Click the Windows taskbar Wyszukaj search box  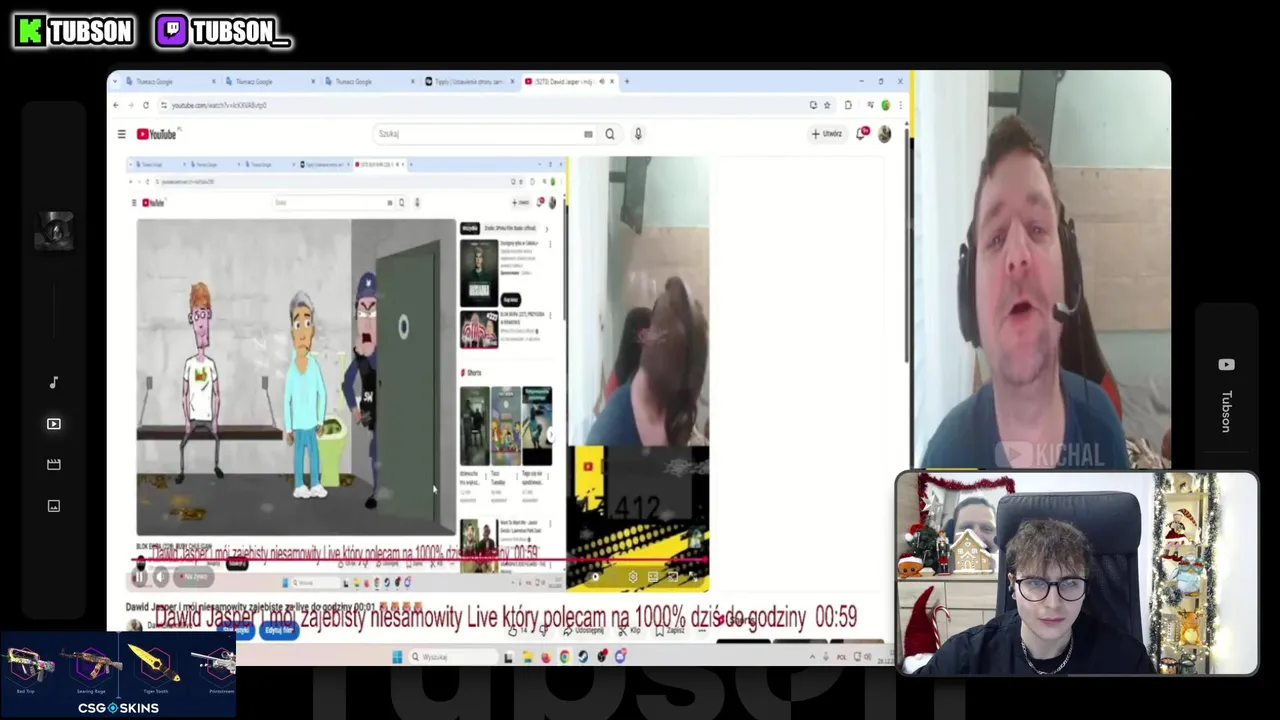tap(452, 657)
